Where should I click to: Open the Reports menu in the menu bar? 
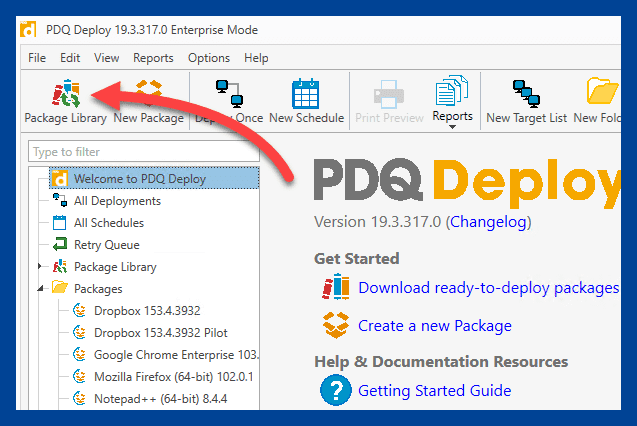click(153, 58)
